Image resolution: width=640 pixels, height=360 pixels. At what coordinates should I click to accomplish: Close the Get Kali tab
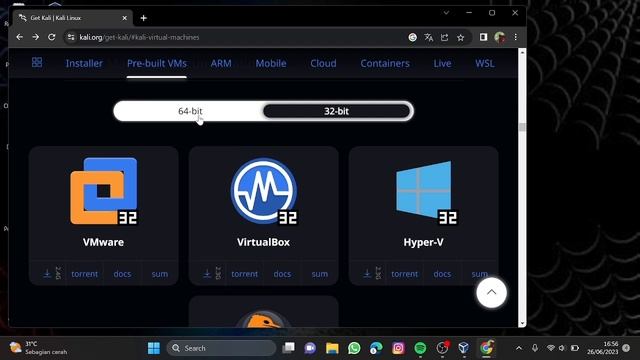124,18
